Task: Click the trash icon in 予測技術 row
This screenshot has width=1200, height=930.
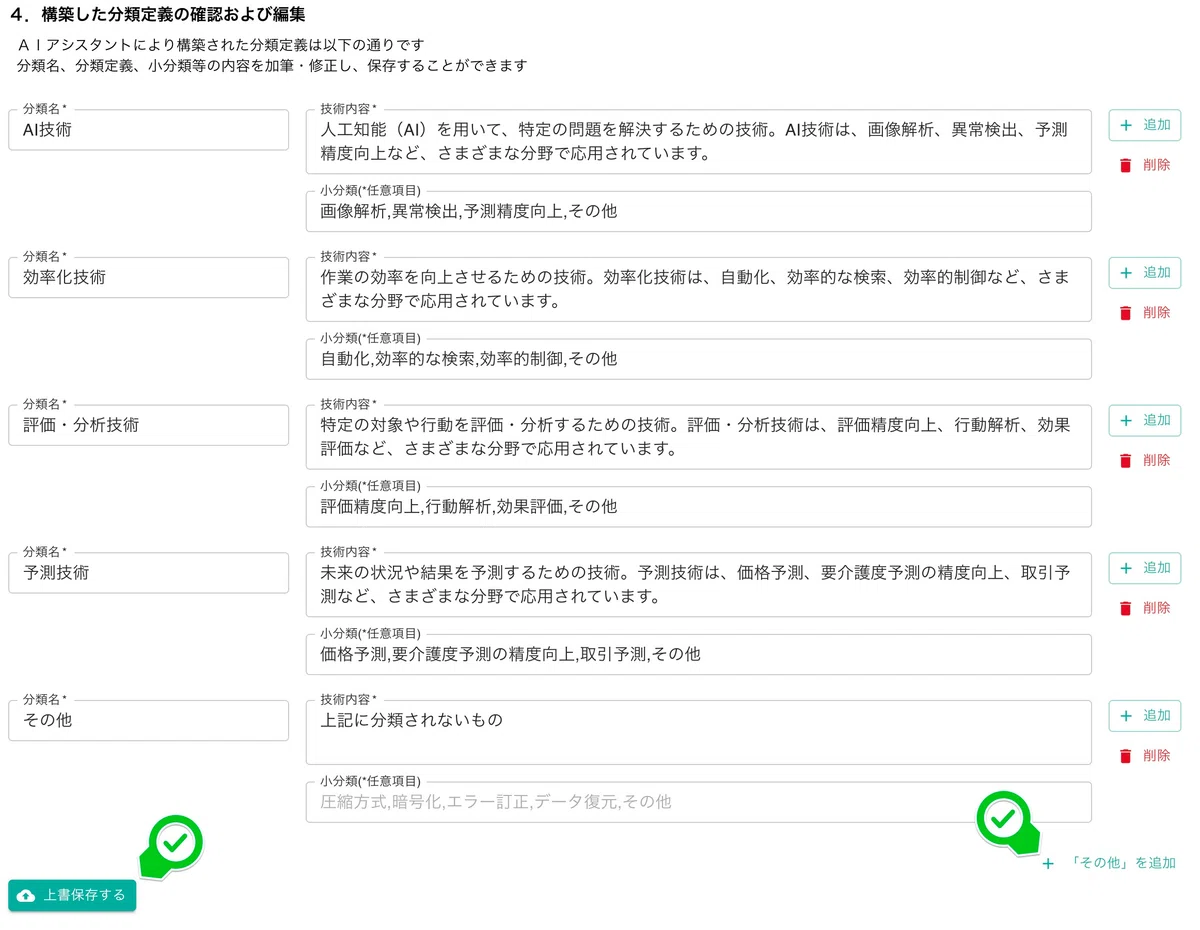Action: click(1126, 608)
